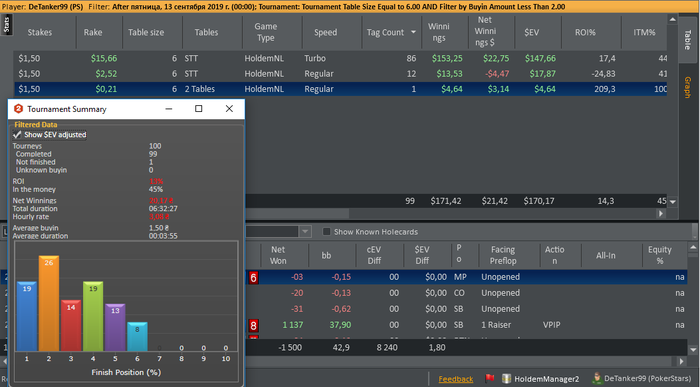Sort by the $EV column header in report table
Screen dimensions: 700x387
[x=532, y=32]
